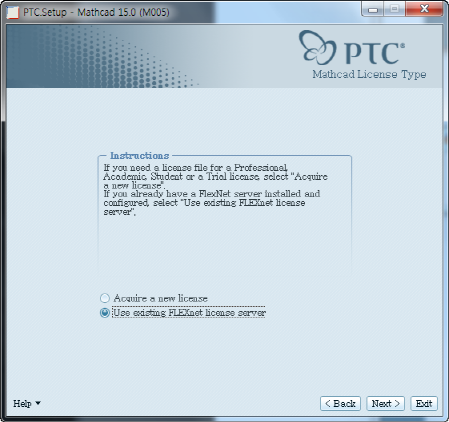The image size is (449, 422).
Task: Open the Help dropdown menu
Action: coord(27,403)
